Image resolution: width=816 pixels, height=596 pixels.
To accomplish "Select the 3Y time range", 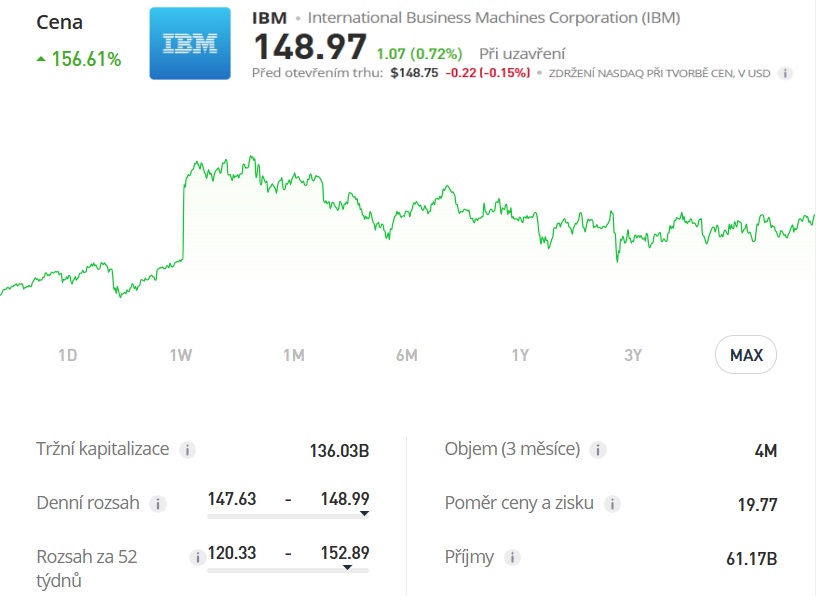I will 633,355.
